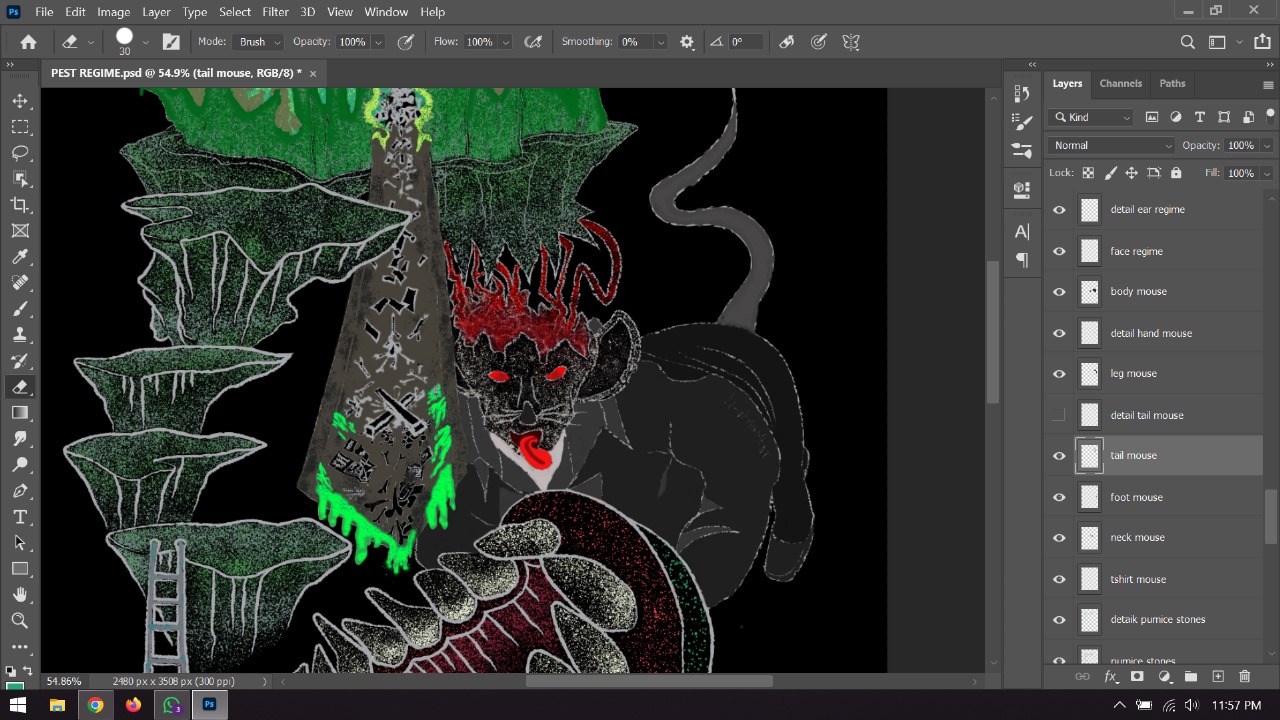Switch to the Channels tab

[x=1120, y=84]
